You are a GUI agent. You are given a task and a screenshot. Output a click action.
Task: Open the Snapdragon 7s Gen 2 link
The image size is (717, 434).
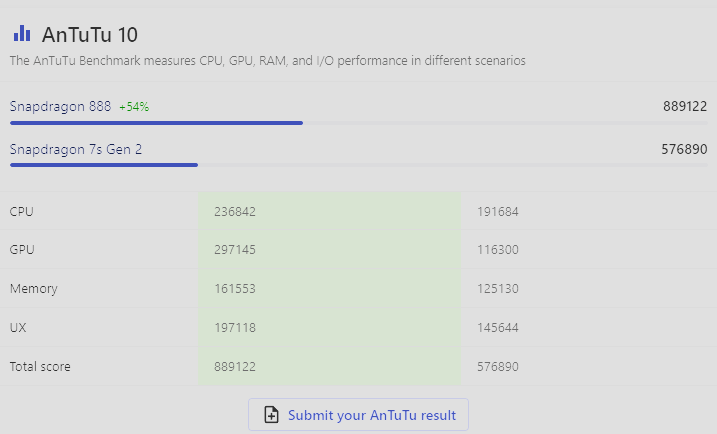(x=76, y=150)
